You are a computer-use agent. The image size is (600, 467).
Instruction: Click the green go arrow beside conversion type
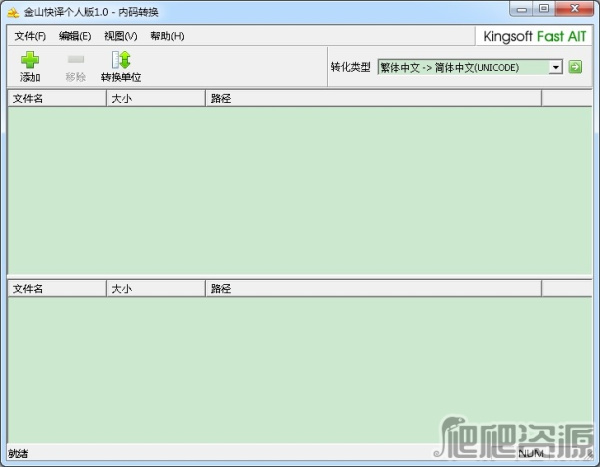(575, 67)
